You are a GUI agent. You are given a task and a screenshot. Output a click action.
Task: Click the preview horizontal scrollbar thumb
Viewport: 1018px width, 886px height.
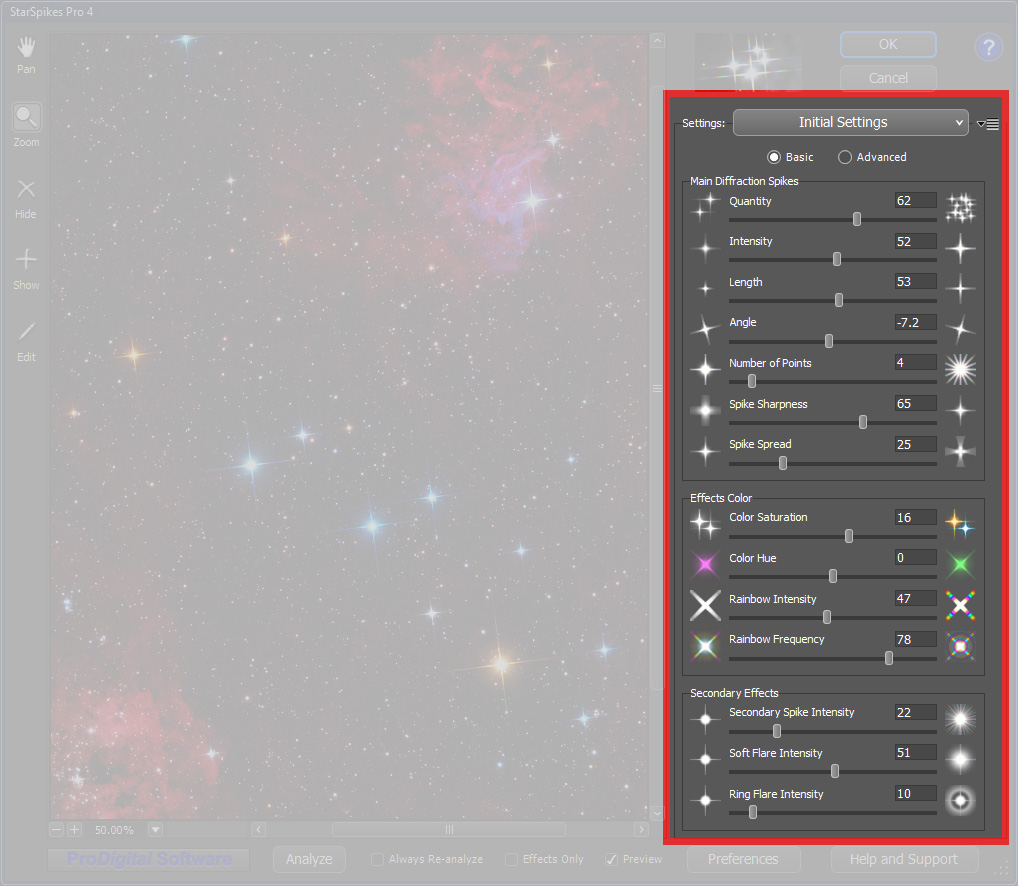point(449,830)
